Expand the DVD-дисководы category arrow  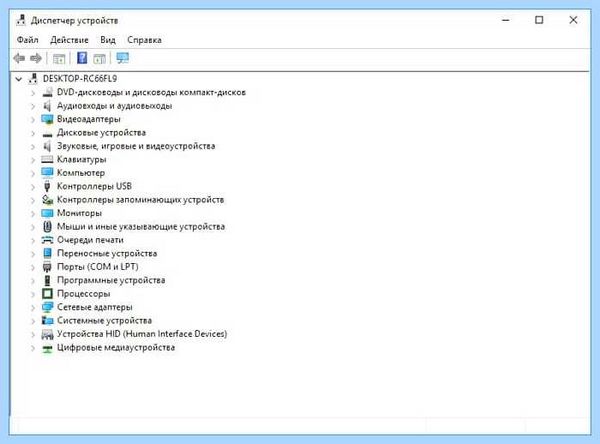(x=33, y=93)
